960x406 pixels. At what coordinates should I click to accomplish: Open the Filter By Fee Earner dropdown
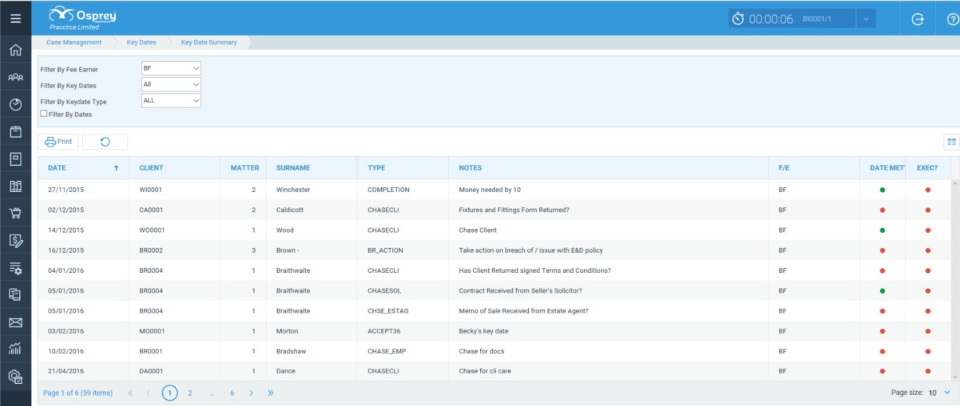pyautogui.click(x=171, y=69)
